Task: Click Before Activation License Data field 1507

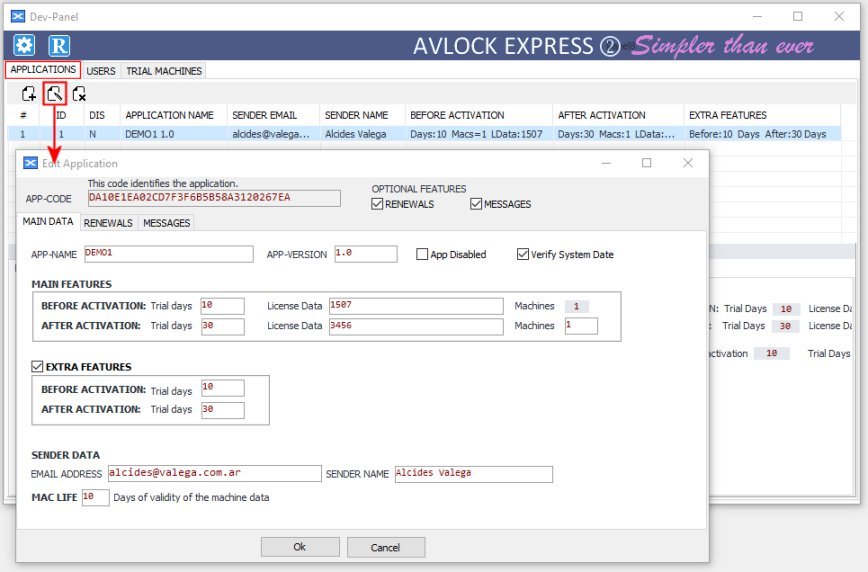Action: point(416,306)
